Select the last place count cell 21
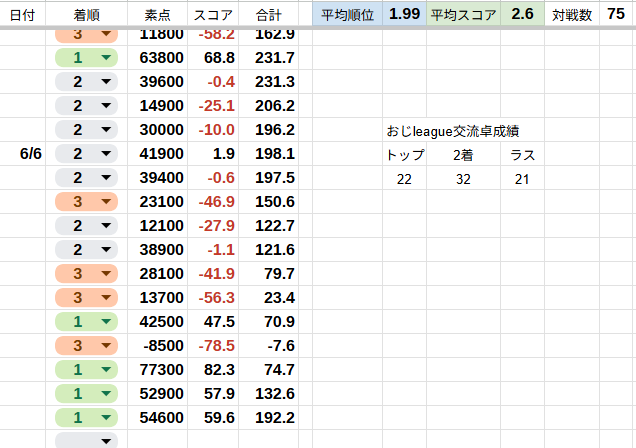 pos(522,179)
